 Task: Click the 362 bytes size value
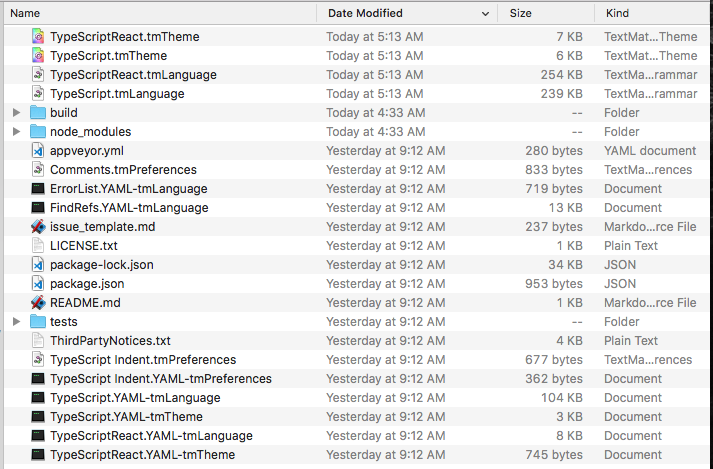tap(554, 379)
